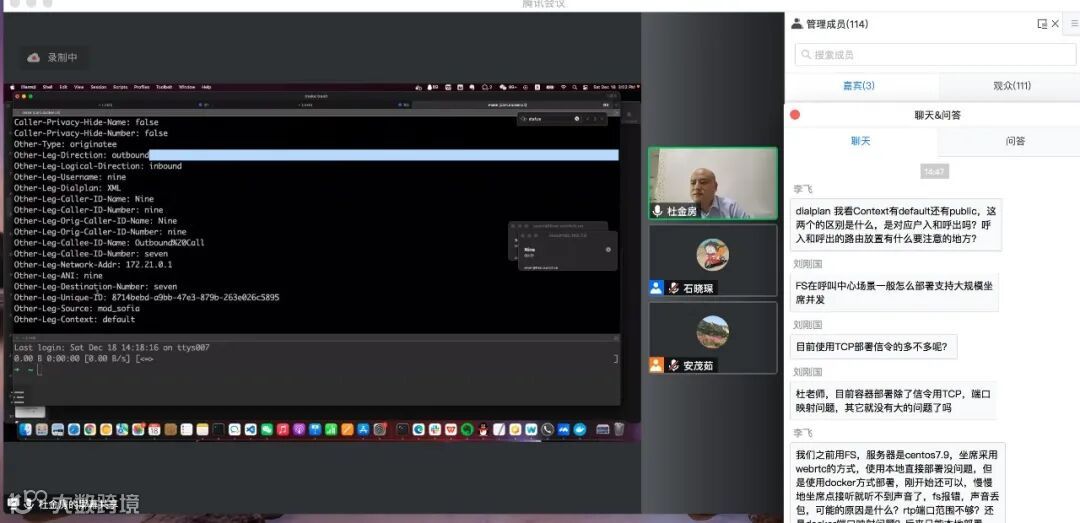
Task: Click the 管理成员(114) panel title
Action: tap(837, 24)
